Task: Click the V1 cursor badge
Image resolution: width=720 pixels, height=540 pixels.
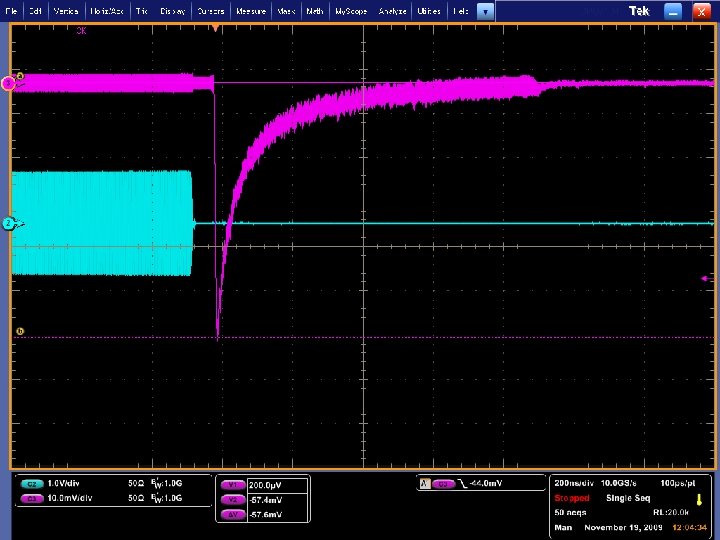Action: (233, 485)
